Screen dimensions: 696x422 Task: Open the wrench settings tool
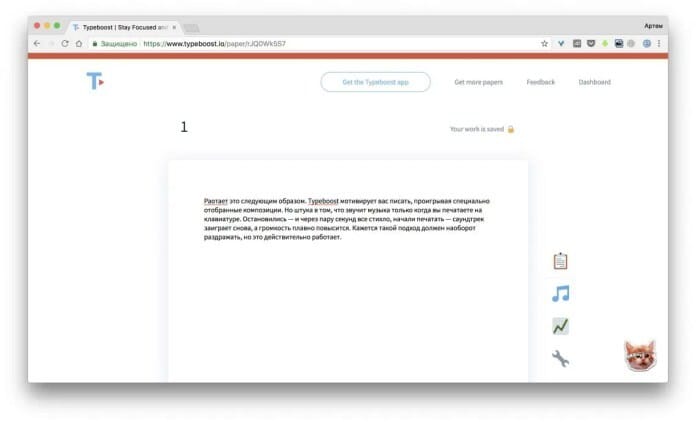(560, 359)
